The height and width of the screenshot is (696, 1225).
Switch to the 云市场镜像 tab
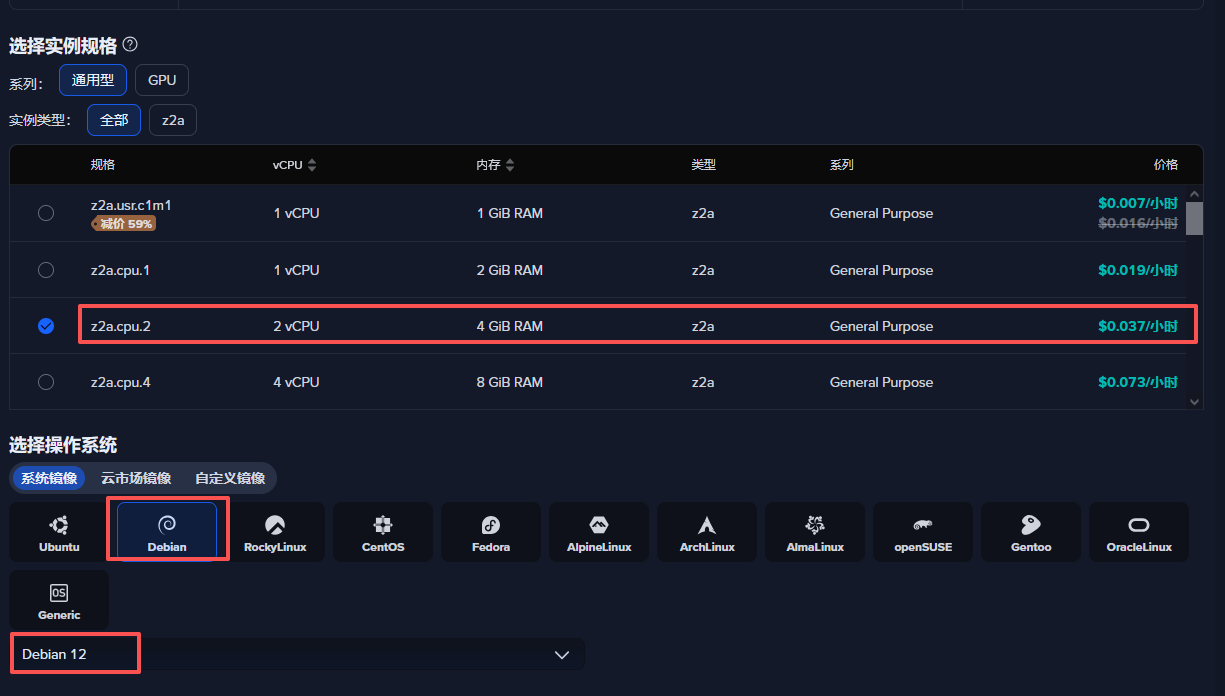[x=136, y=478]
